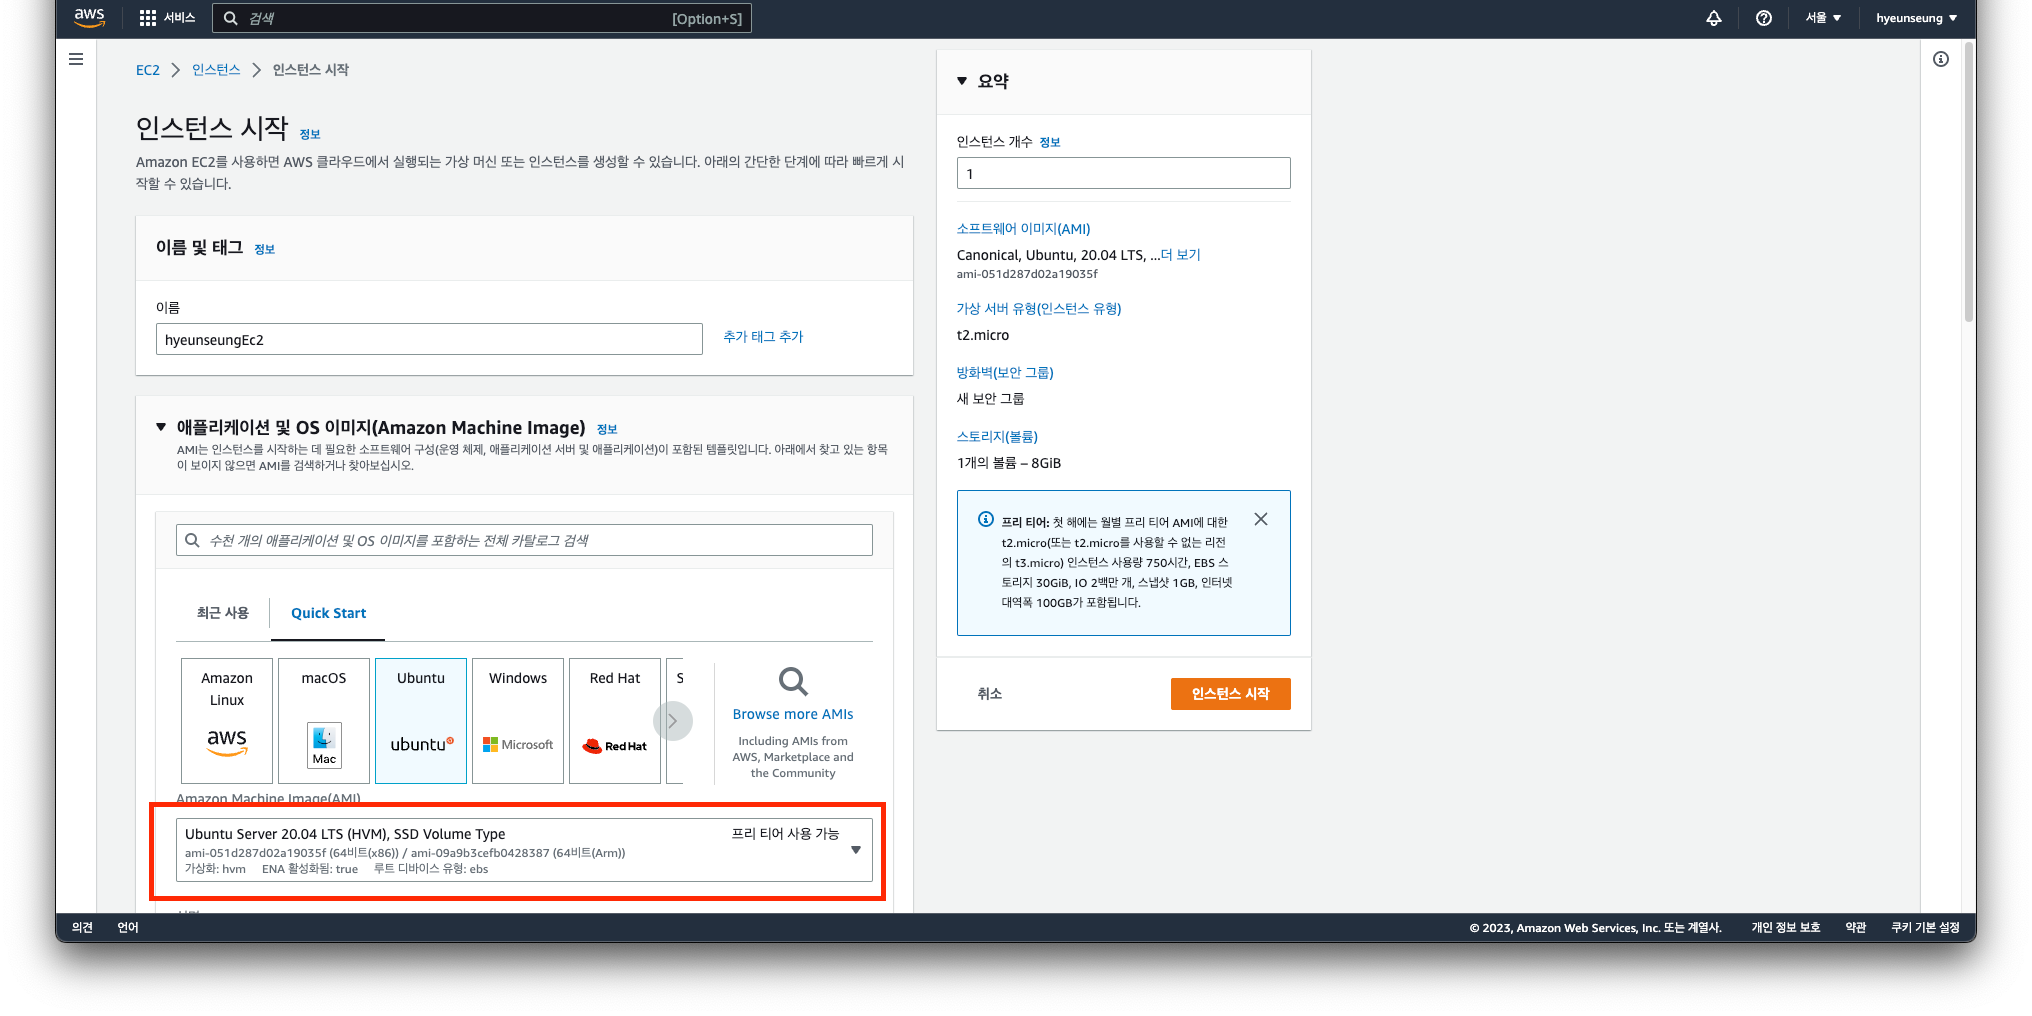The image size is (2032, 1016).
Task: Click 정보 link next to 인스턴스 개수
Action: click(1050, 142)
